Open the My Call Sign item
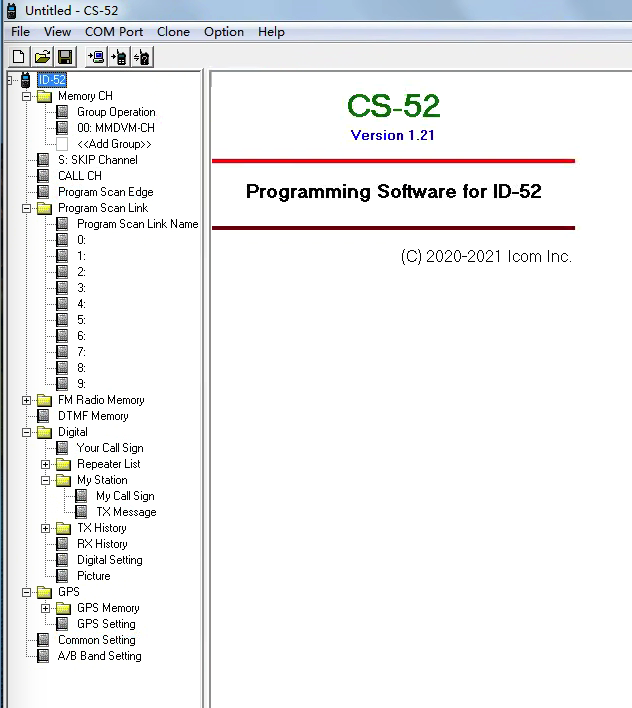Screen dimensions: 632x708 tap(125, 496)
